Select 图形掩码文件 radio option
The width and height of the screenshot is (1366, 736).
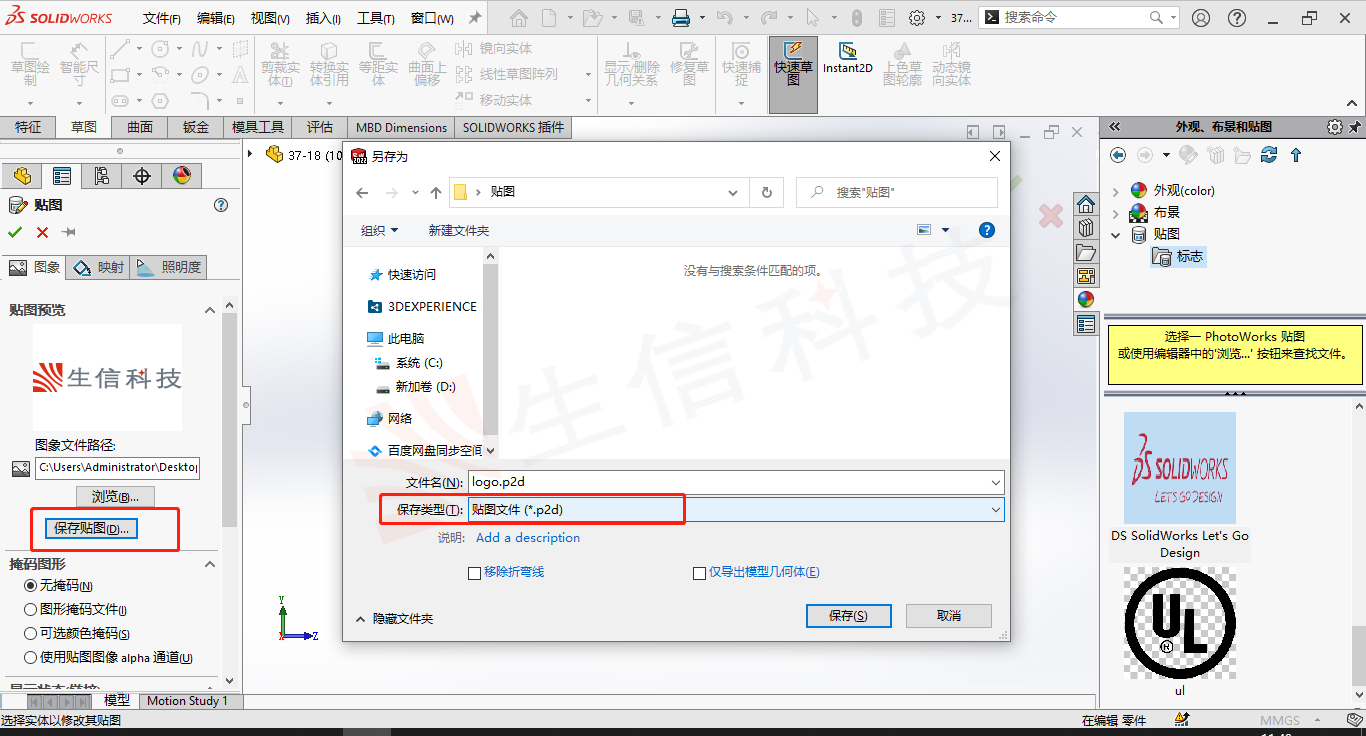click(30, 609)
